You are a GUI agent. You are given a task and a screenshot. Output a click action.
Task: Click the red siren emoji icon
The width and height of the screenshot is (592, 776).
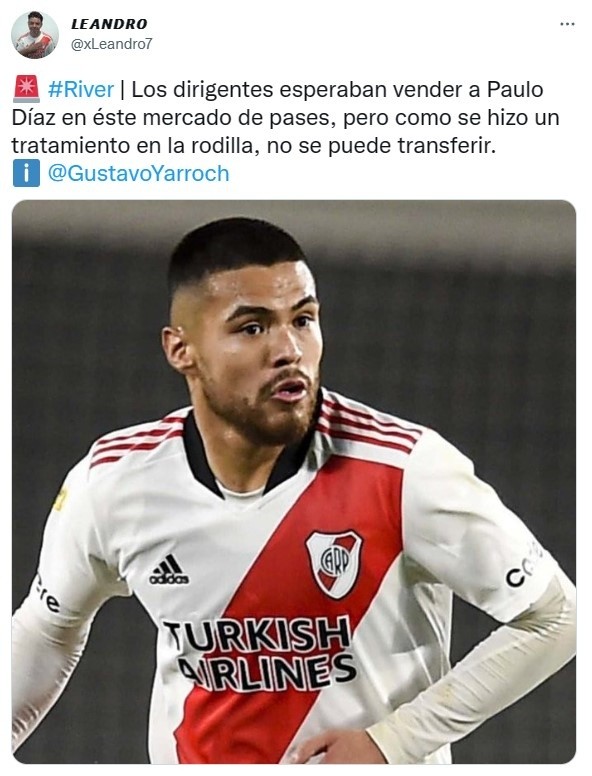(x=26, y=90)
